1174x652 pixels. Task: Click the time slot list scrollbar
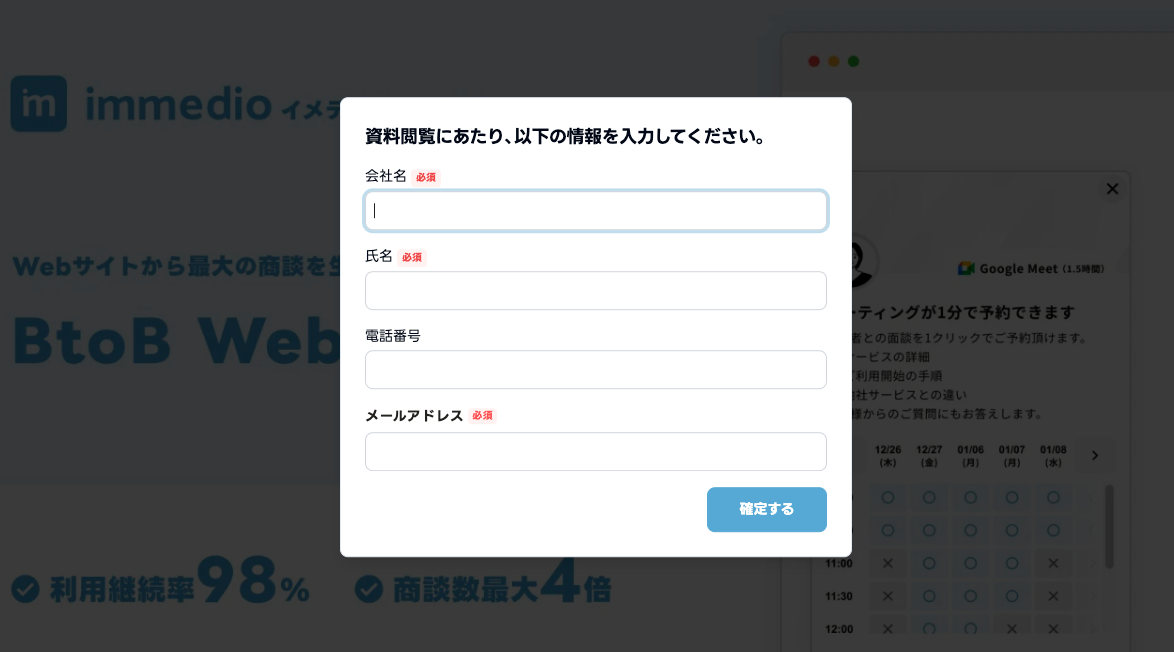tap(1109, 526)
